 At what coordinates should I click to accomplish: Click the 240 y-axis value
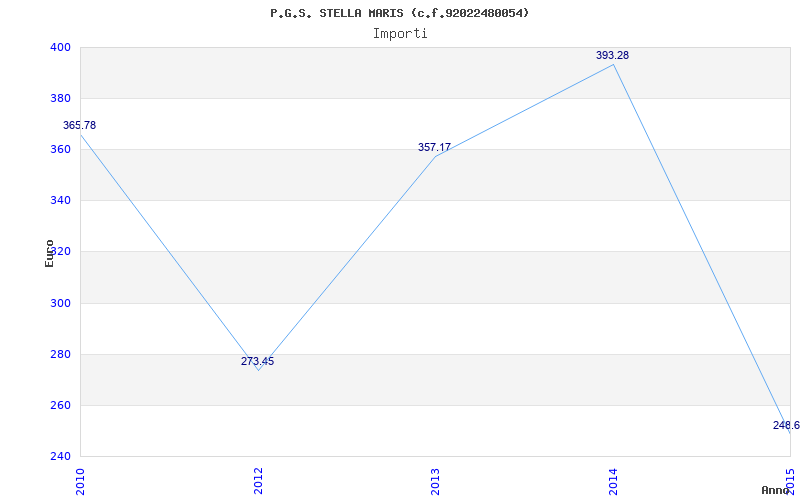tap(60, 456)
